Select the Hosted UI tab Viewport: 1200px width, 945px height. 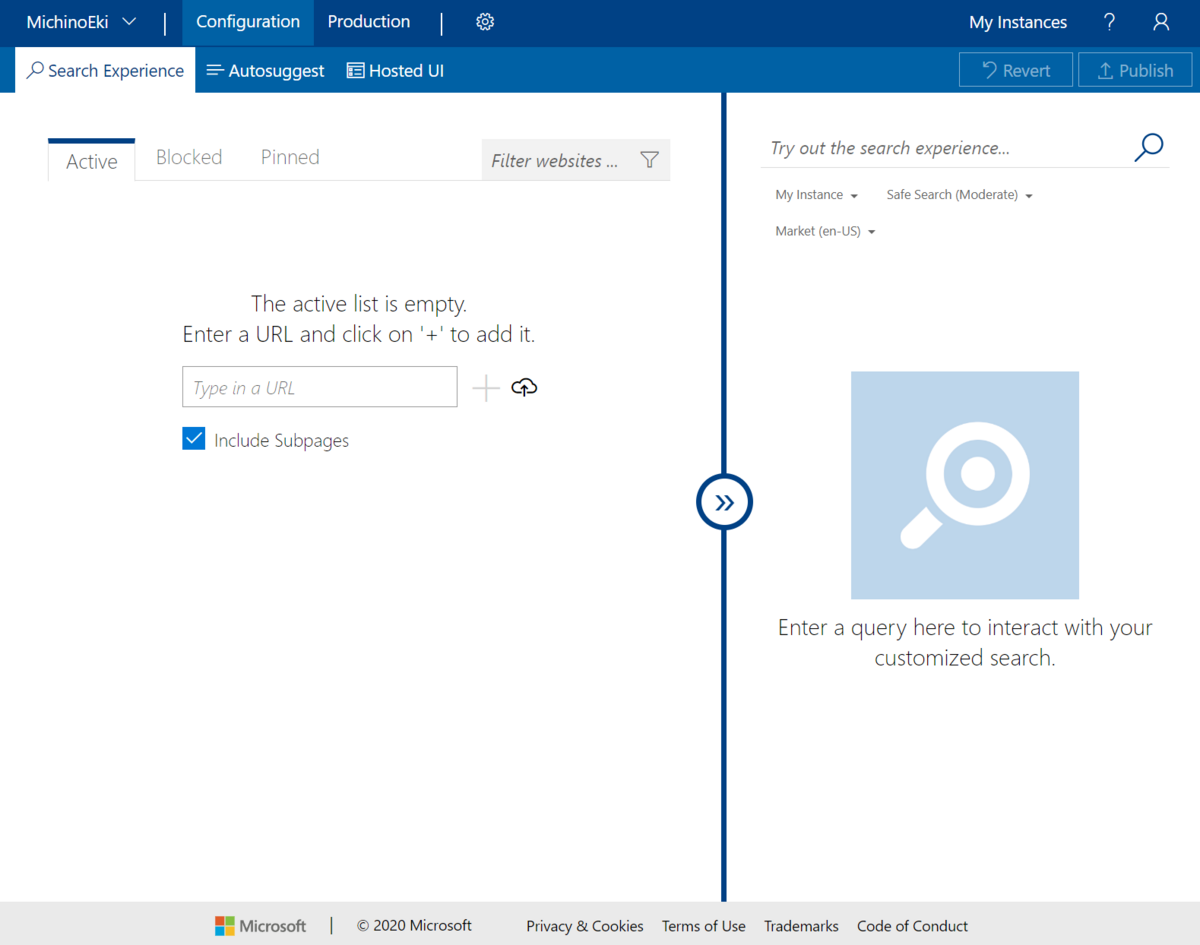click(395, 70)
